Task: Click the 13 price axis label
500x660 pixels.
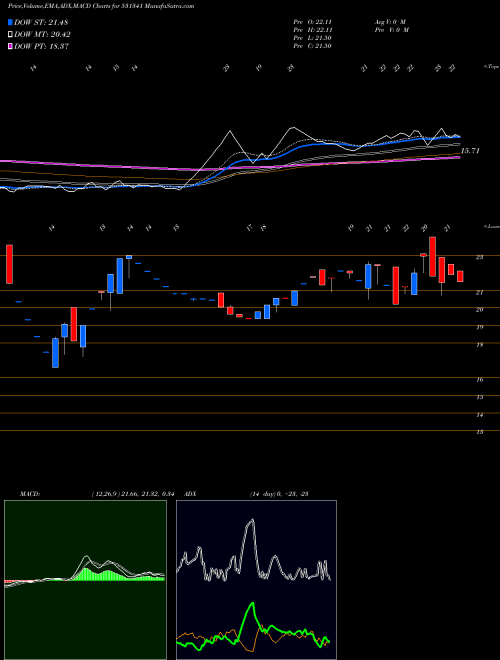Action: point(479,432)
